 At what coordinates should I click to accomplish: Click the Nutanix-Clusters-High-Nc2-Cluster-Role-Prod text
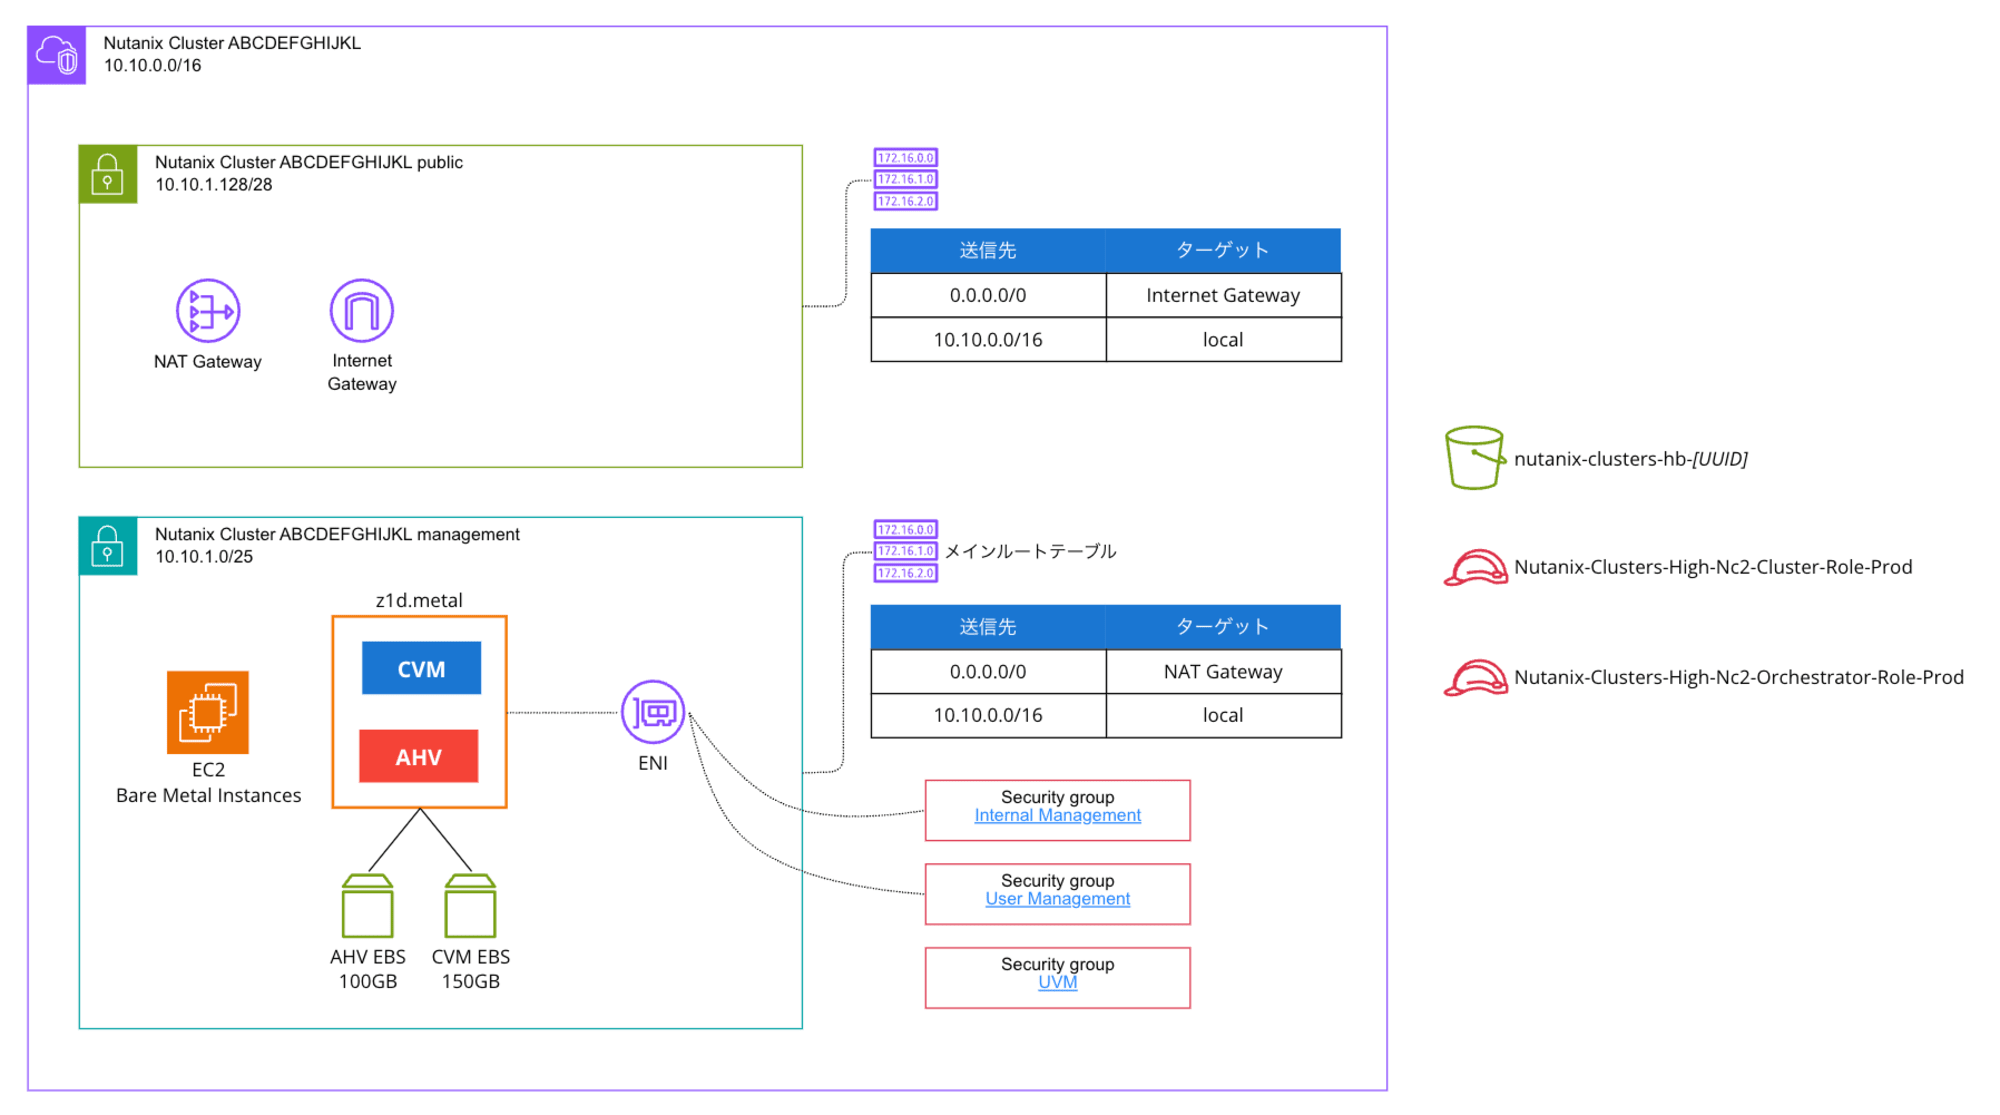click(x=1713, y=567)
